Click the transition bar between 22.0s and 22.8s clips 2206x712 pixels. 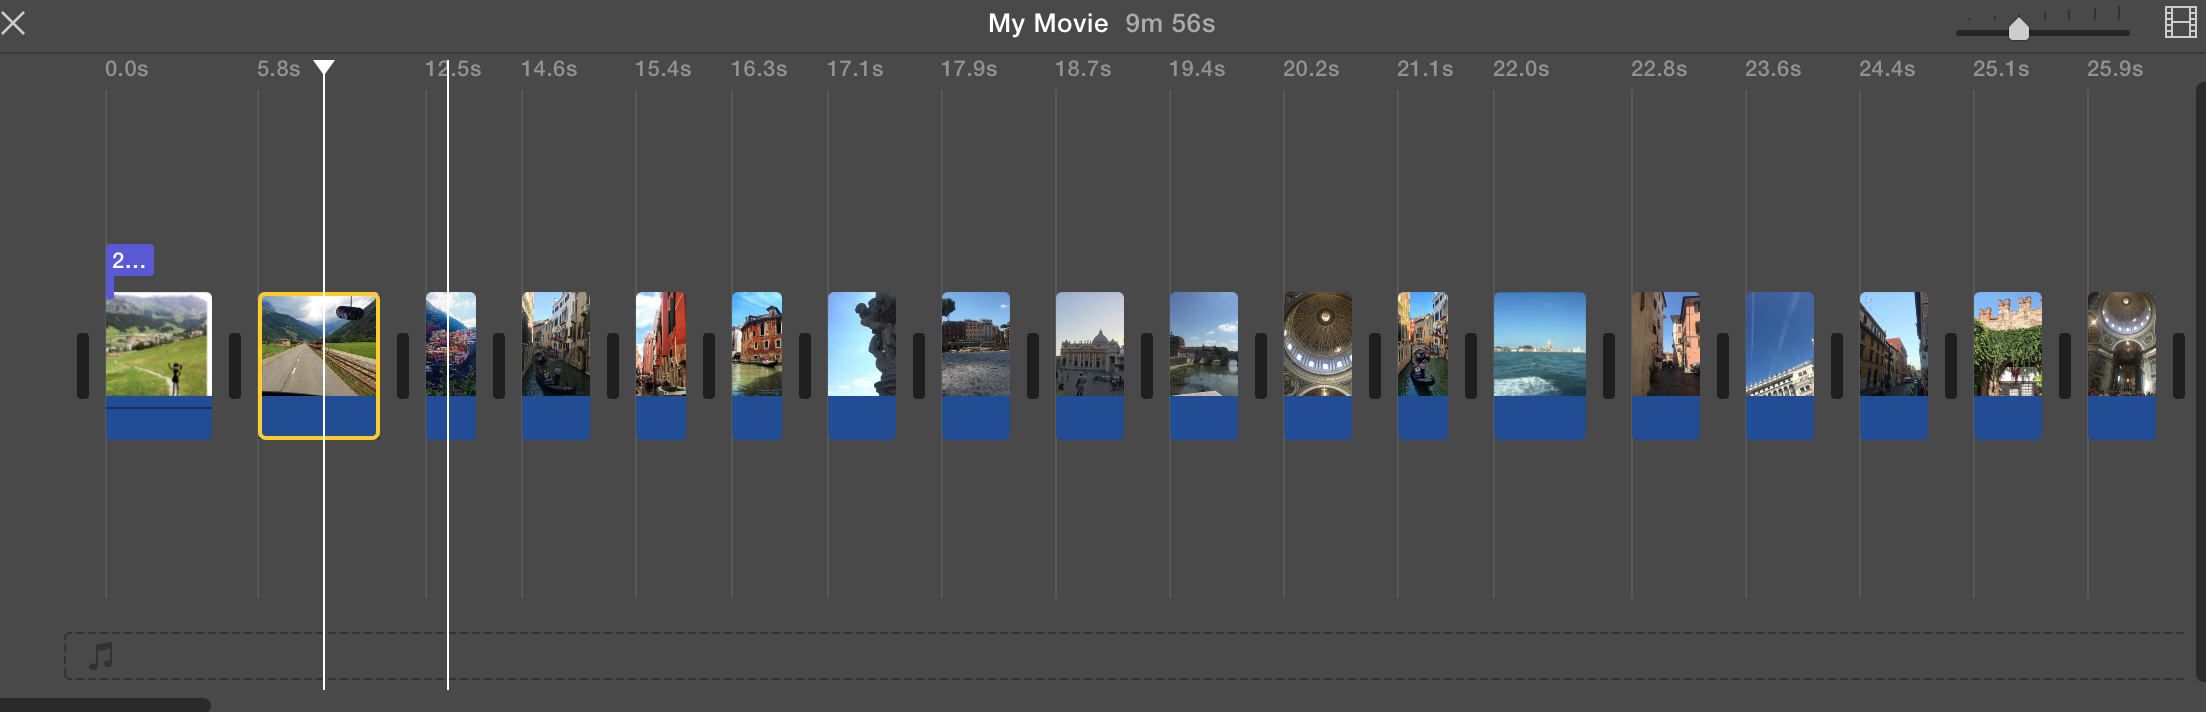point(1609,366)
